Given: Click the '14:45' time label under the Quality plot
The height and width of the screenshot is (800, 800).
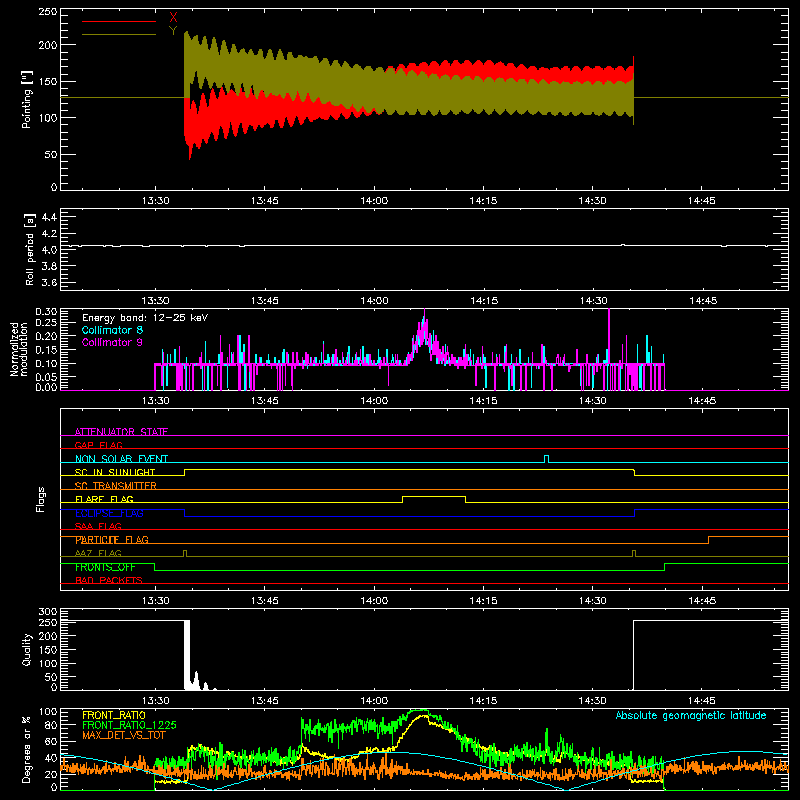Looking at the screenshot, I should 702,701.
